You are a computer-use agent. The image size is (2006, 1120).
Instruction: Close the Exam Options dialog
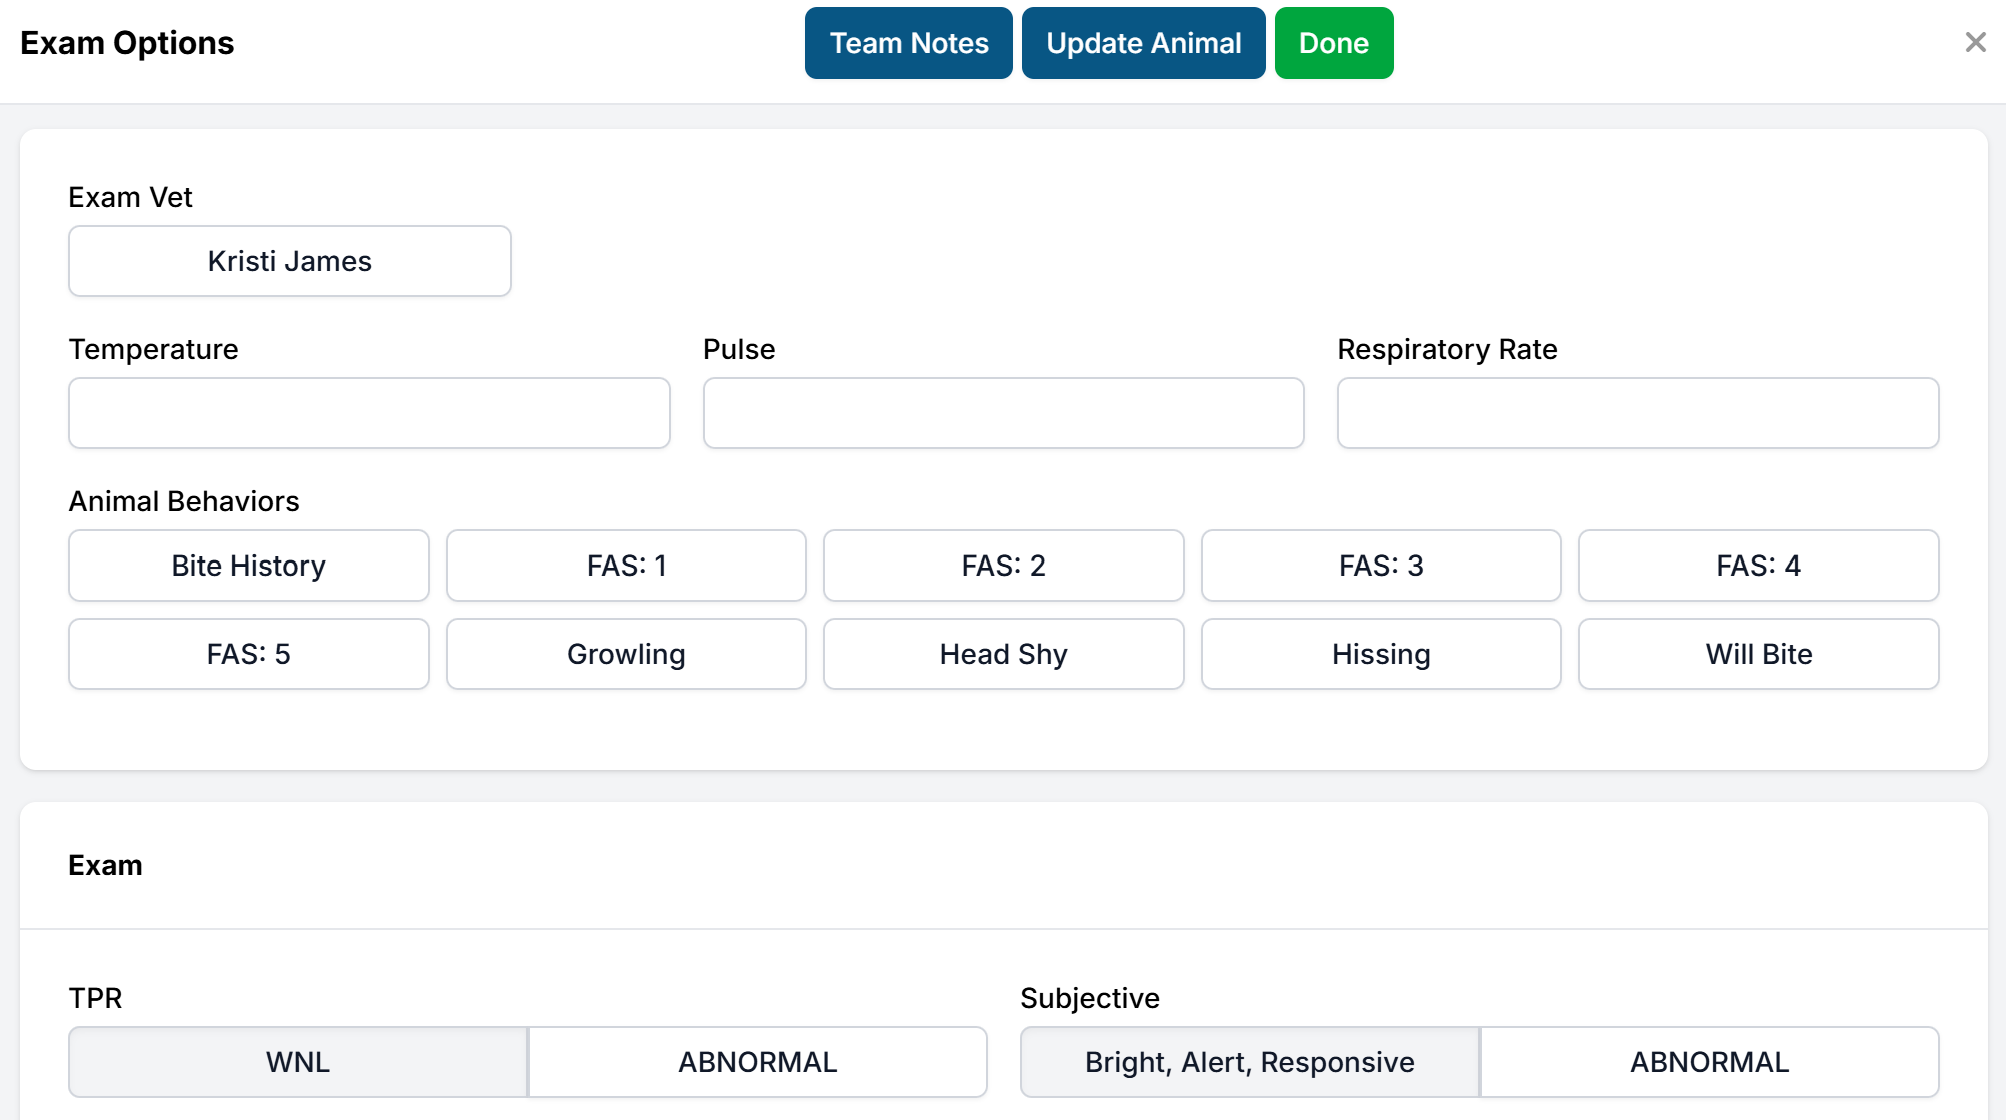[x=1975, y=42]
